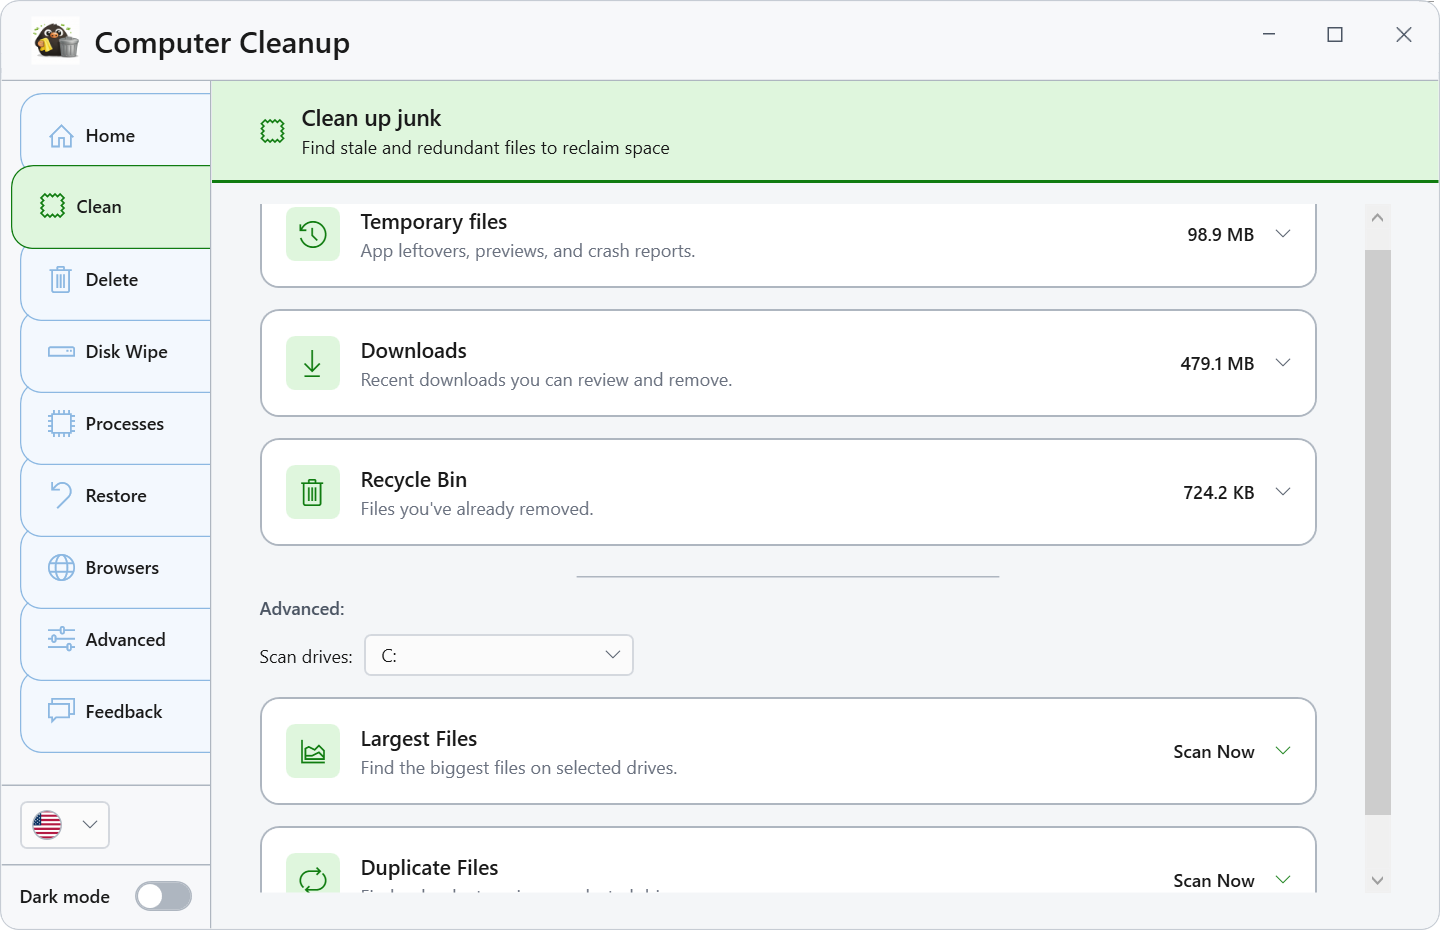Toggle the Dark mode switch
Image resolution: width=1440 pixels, height=930 pixels.
click(x=164, y=896)
